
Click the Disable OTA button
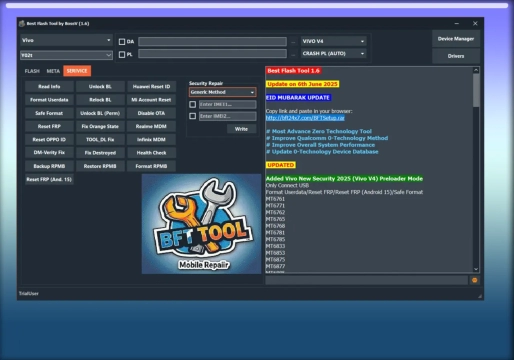pyautogui.click(x=151, y=113)
